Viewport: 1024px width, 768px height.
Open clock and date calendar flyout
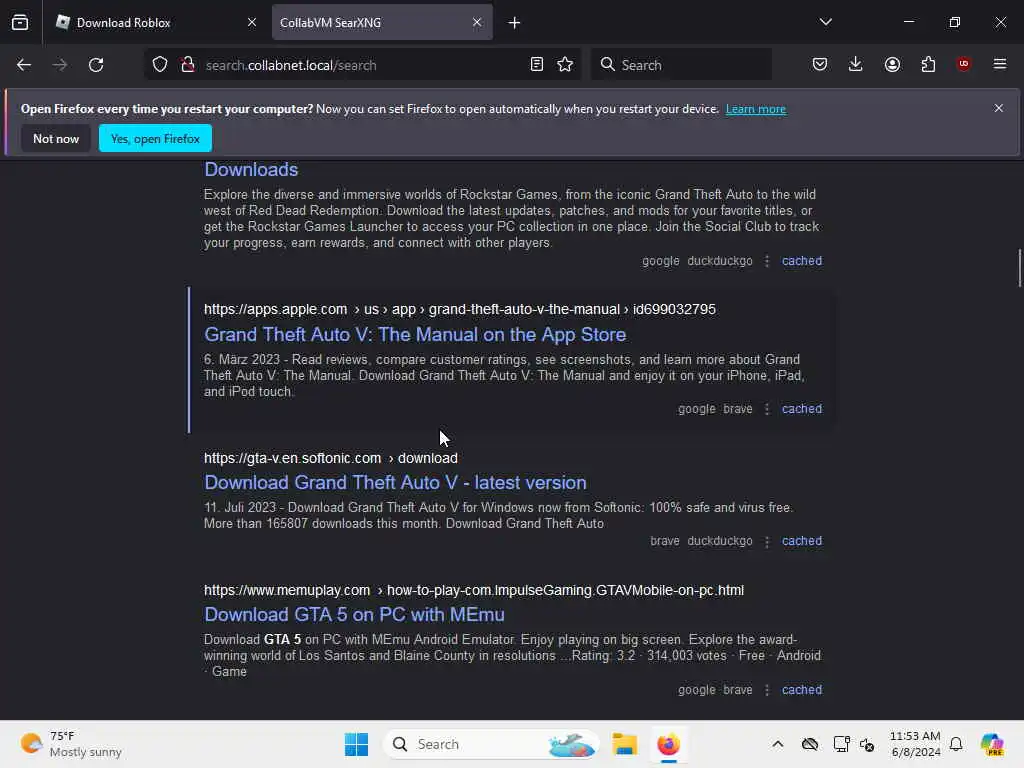point(915,744)
